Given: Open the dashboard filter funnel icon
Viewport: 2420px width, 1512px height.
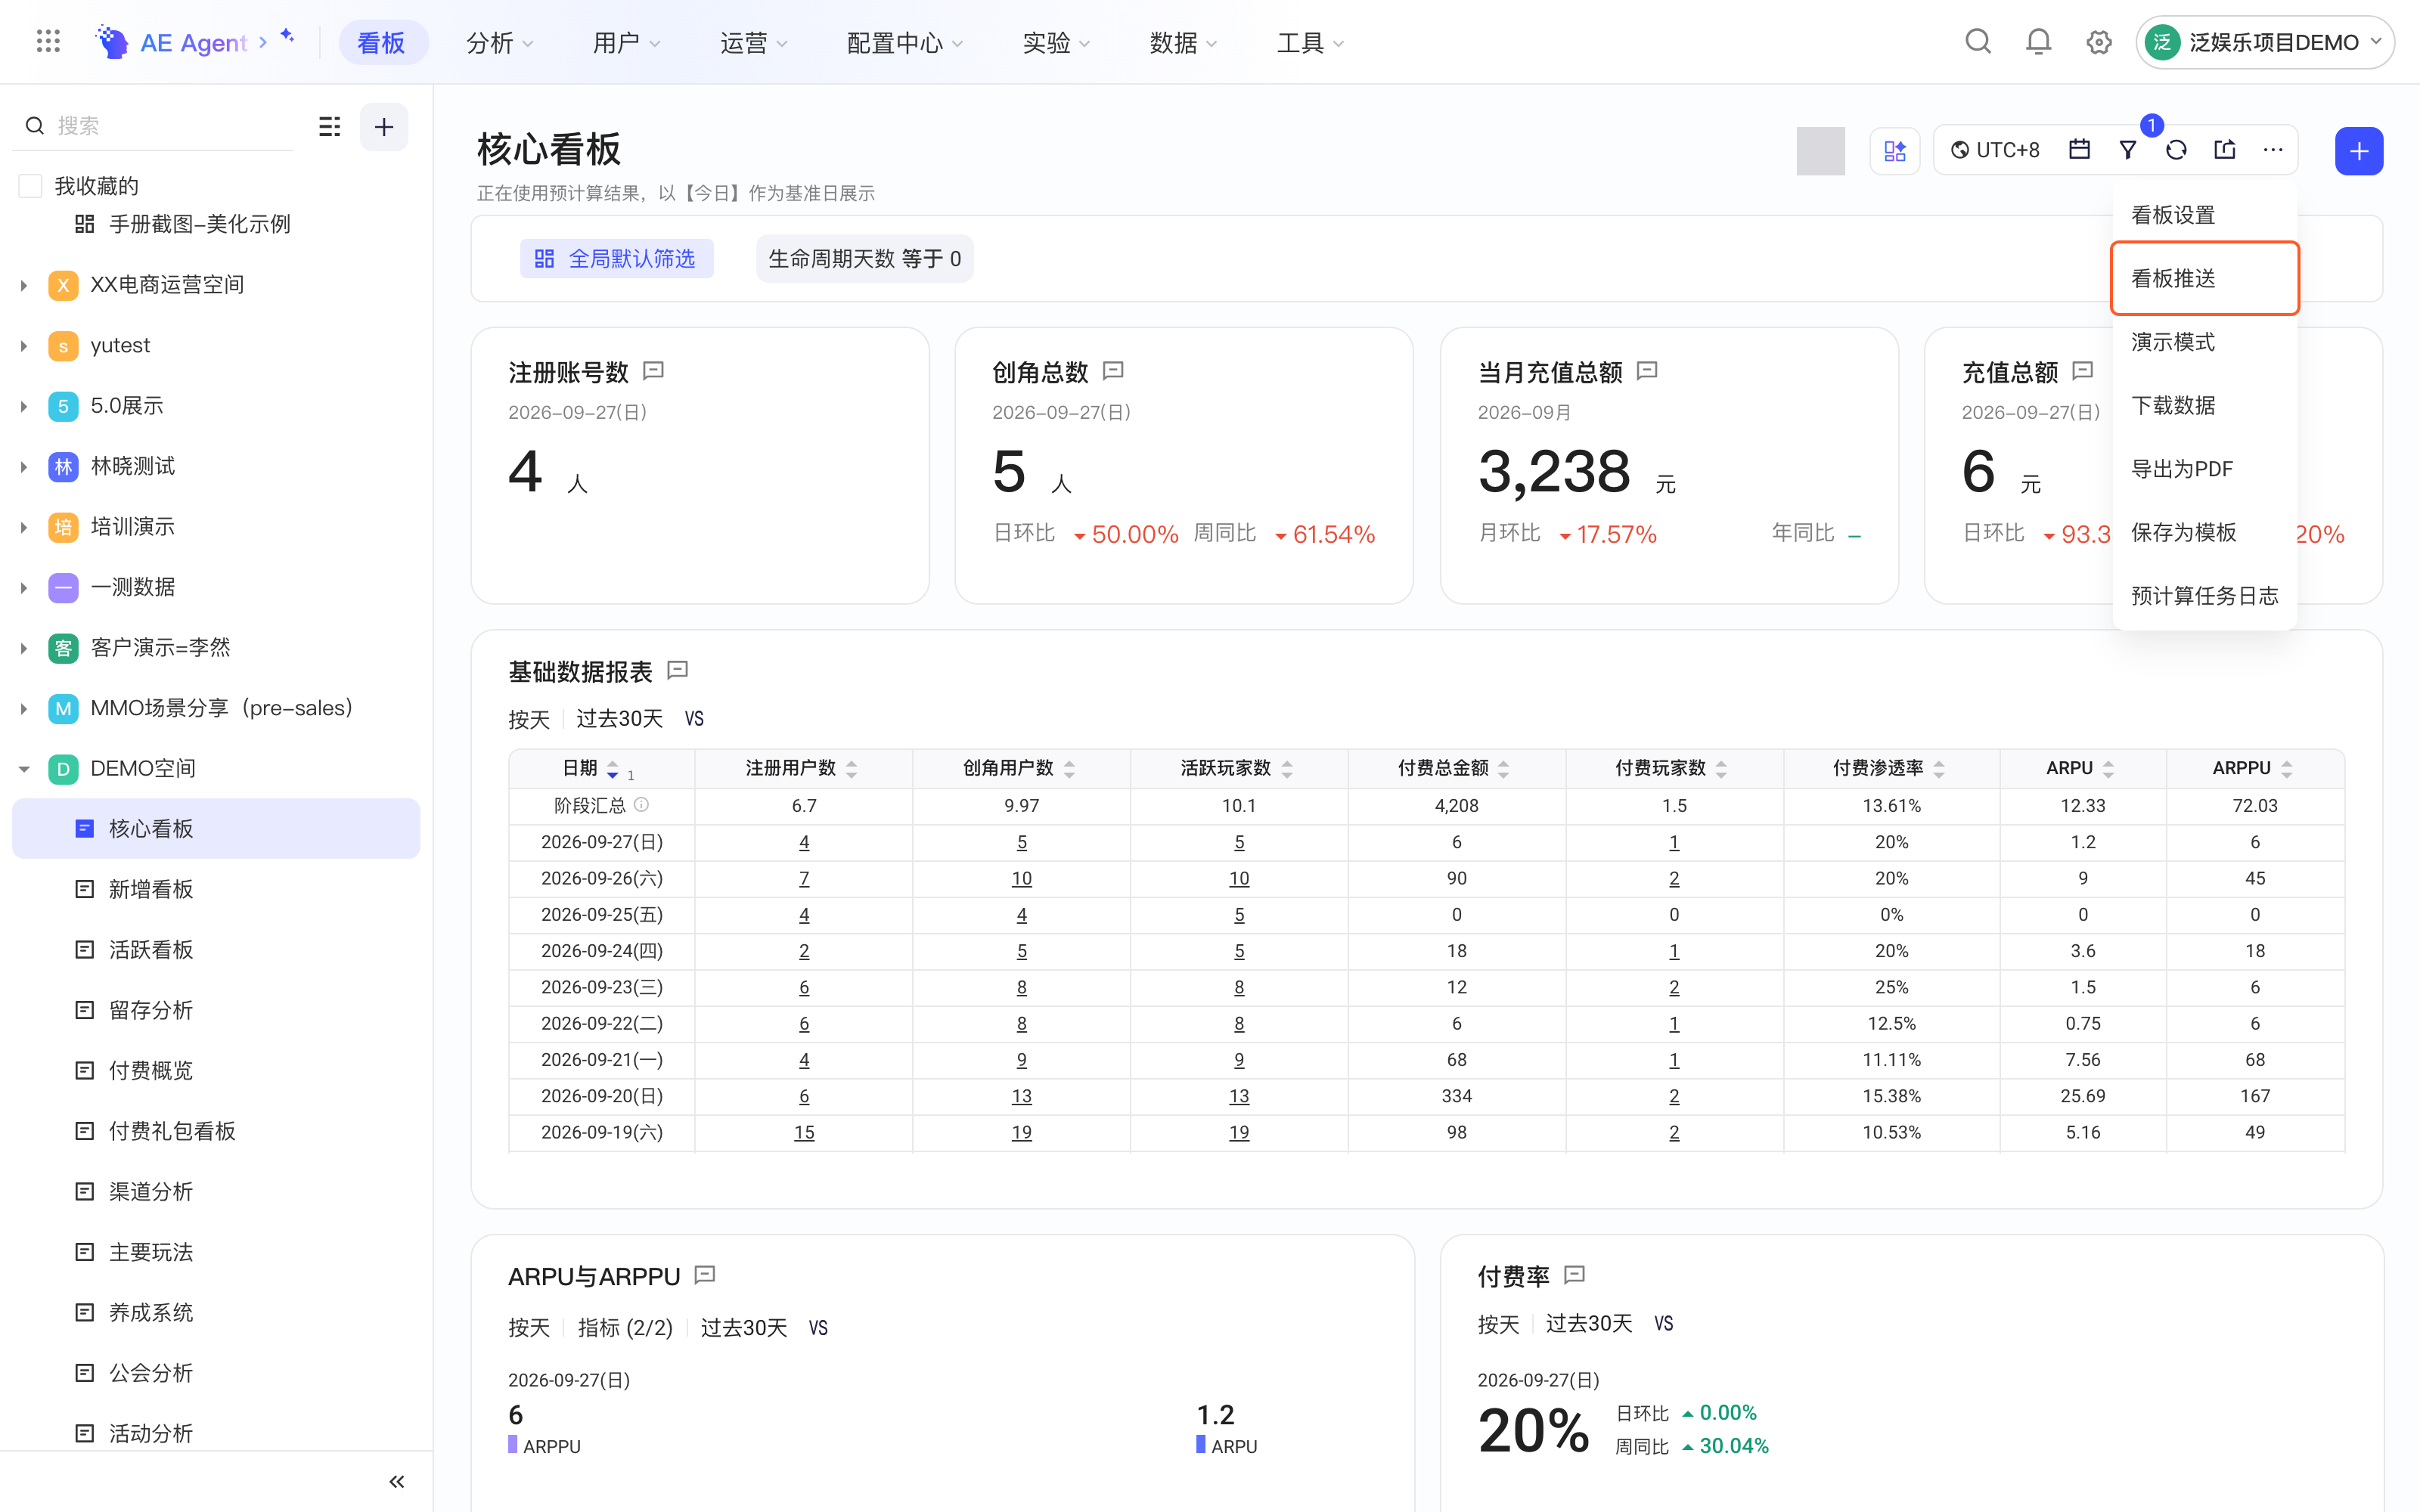Looking at the screenshot, I should (x=2128, y=150).
